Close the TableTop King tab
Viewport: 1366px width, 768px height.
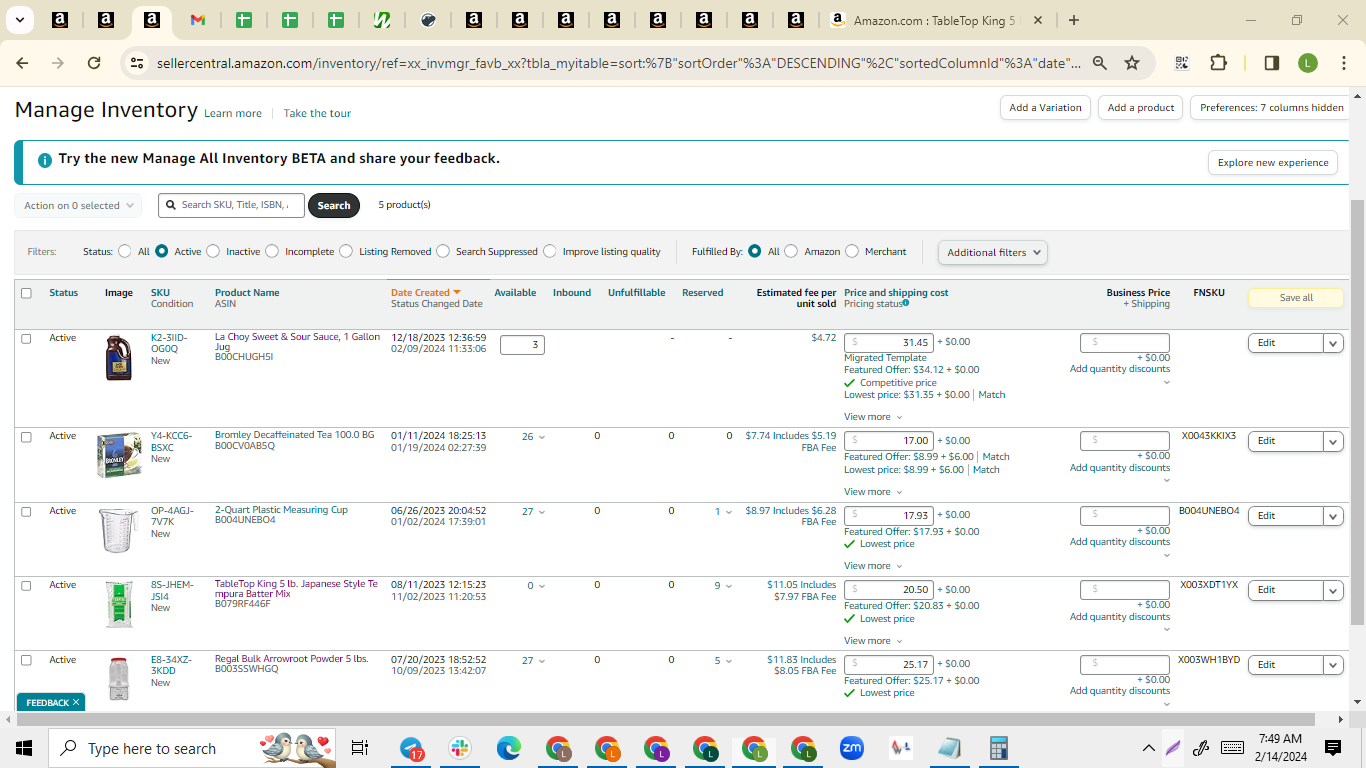pyautogui.click(x=1038, y=20)
